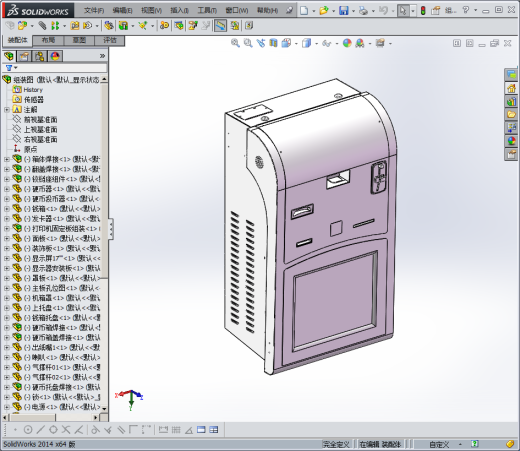Open the New document icon

pos(304,11)
